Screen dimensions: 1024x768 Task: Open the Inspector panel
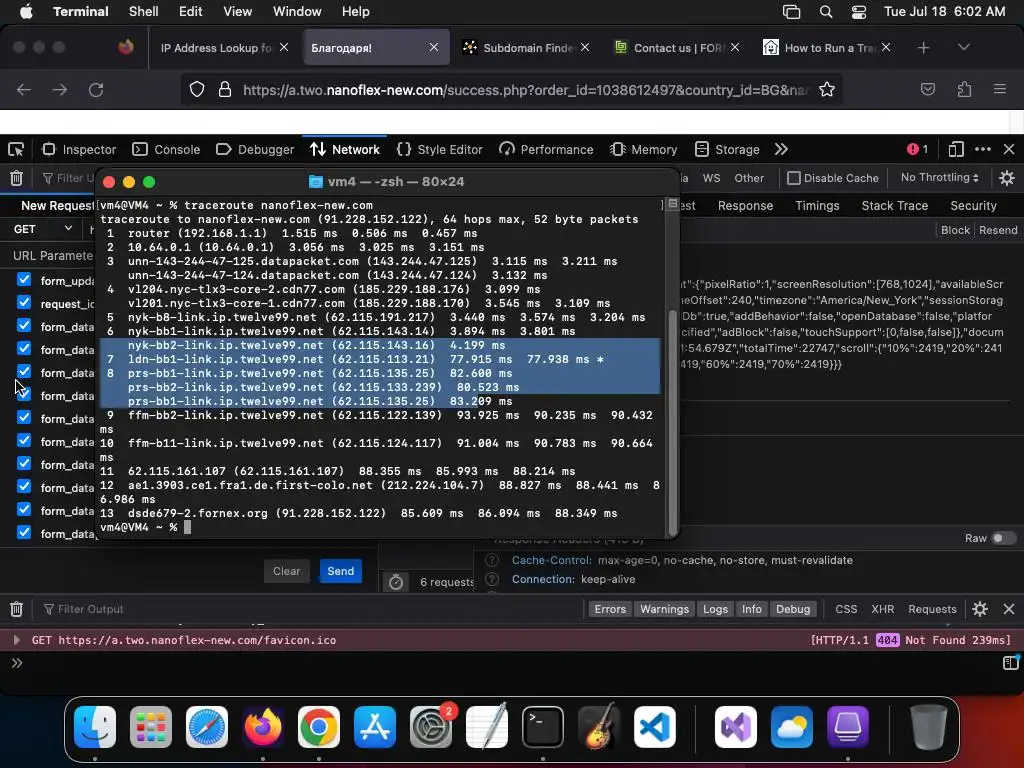pos(78,150)
